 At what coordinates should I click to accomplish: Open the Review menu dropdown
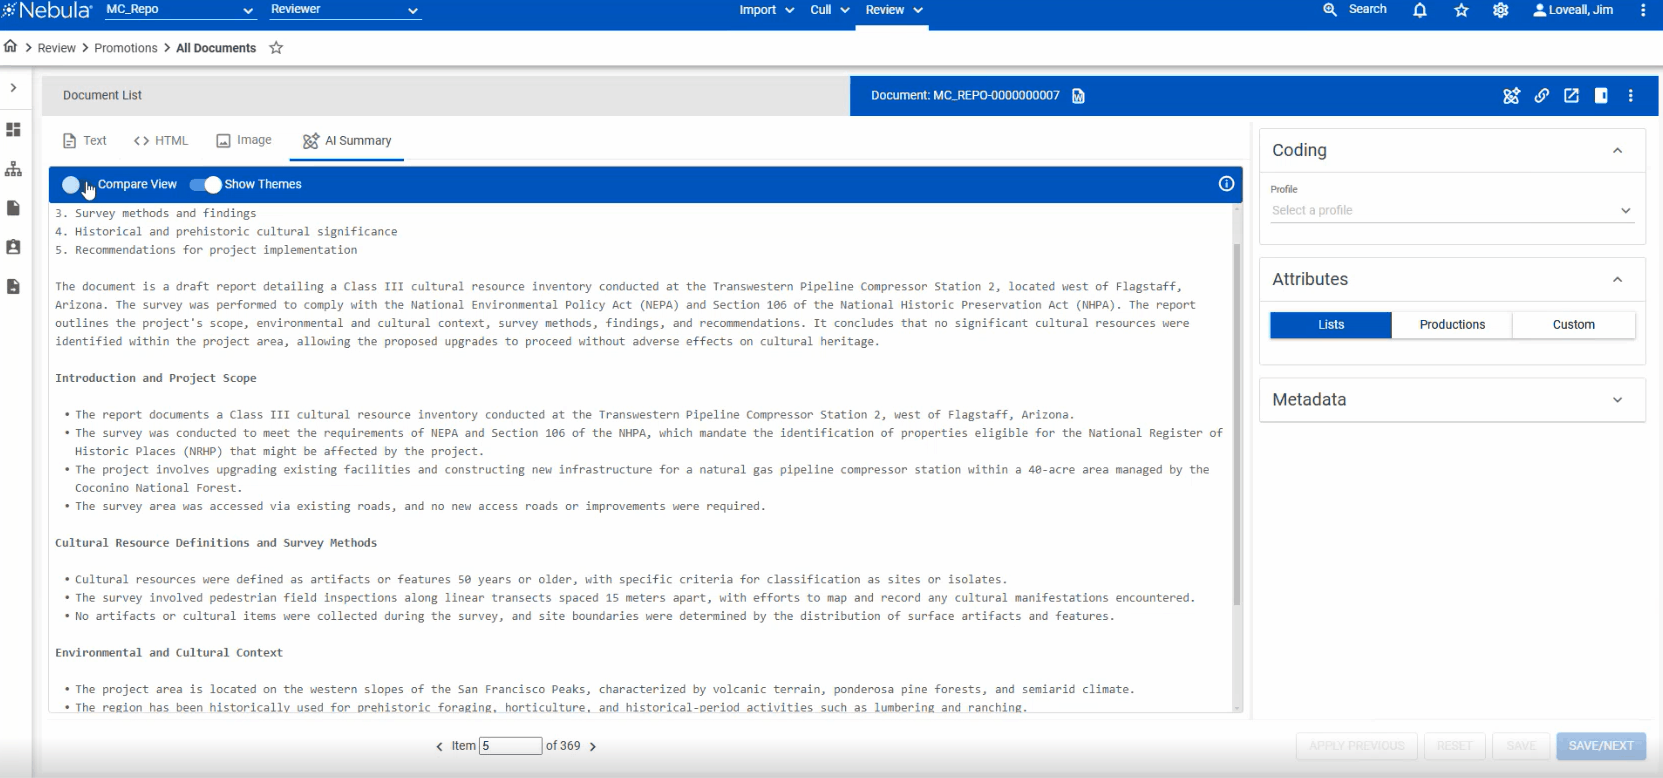[x=894, y=10]
